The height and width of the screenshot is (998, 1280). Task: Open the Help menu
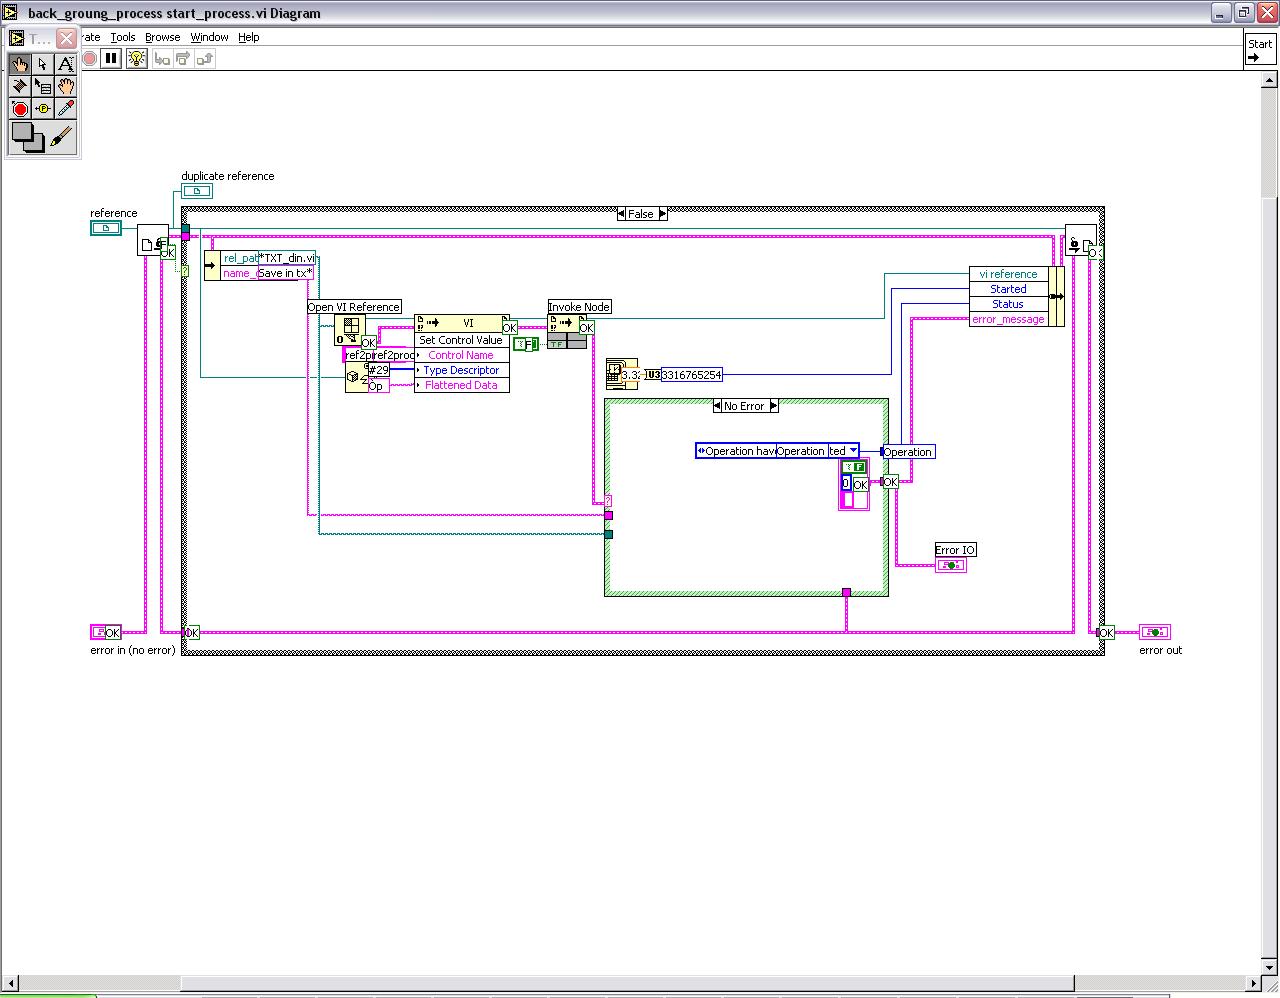(249, 37)
